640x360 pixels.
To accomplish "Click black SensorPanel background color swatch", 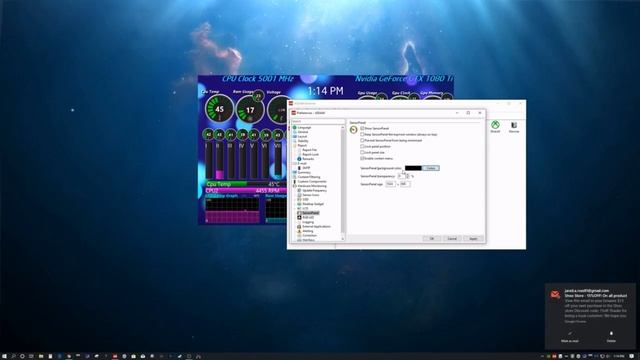I will (413, 168).
